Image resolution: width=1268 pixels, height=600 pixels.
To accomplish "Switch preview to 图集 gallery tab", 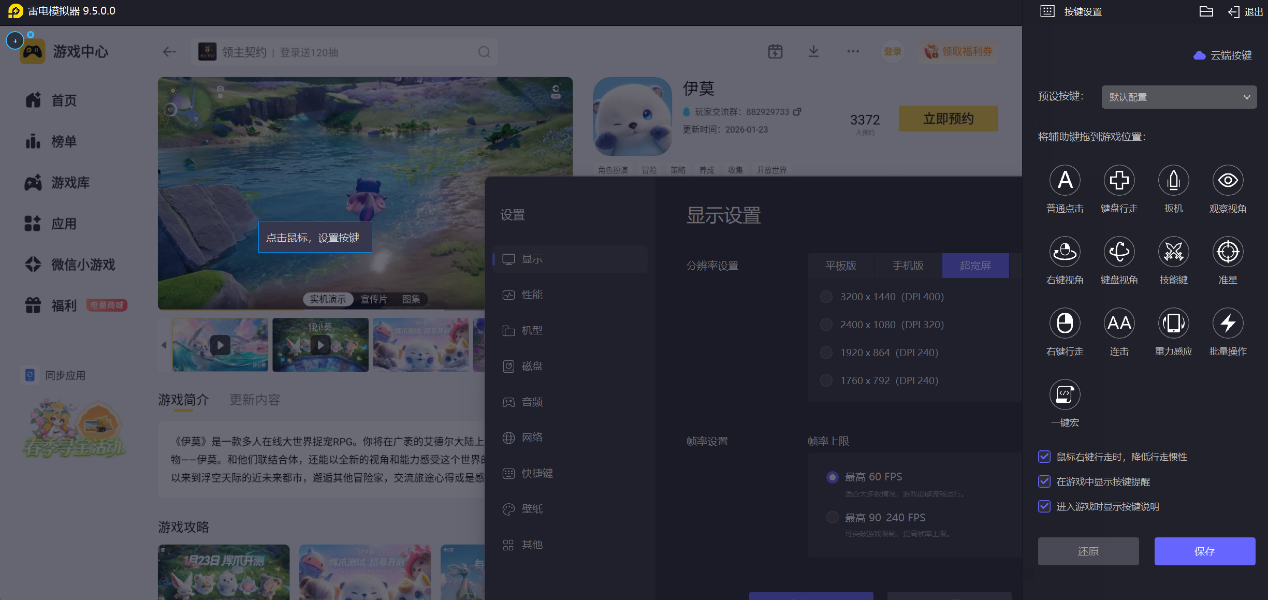I will [x=411, y=299].
